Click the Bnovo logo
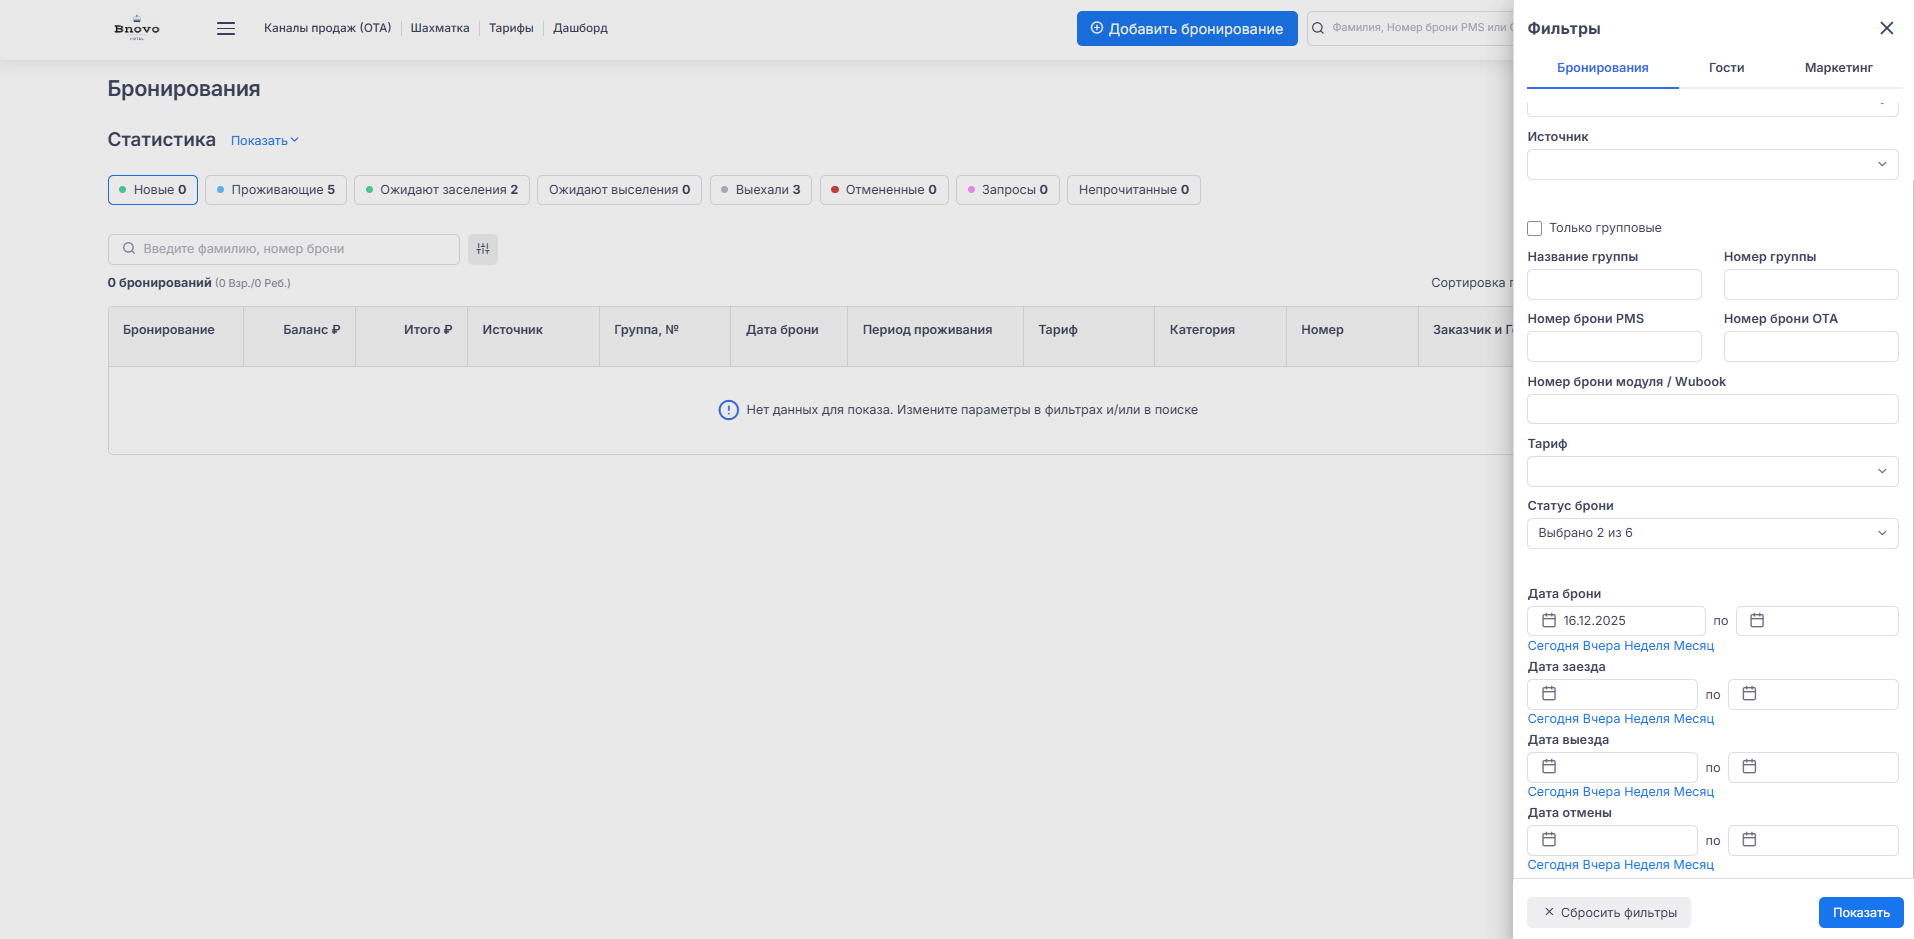Screen dimensions: 1914x939 click(x=137, y=28)
